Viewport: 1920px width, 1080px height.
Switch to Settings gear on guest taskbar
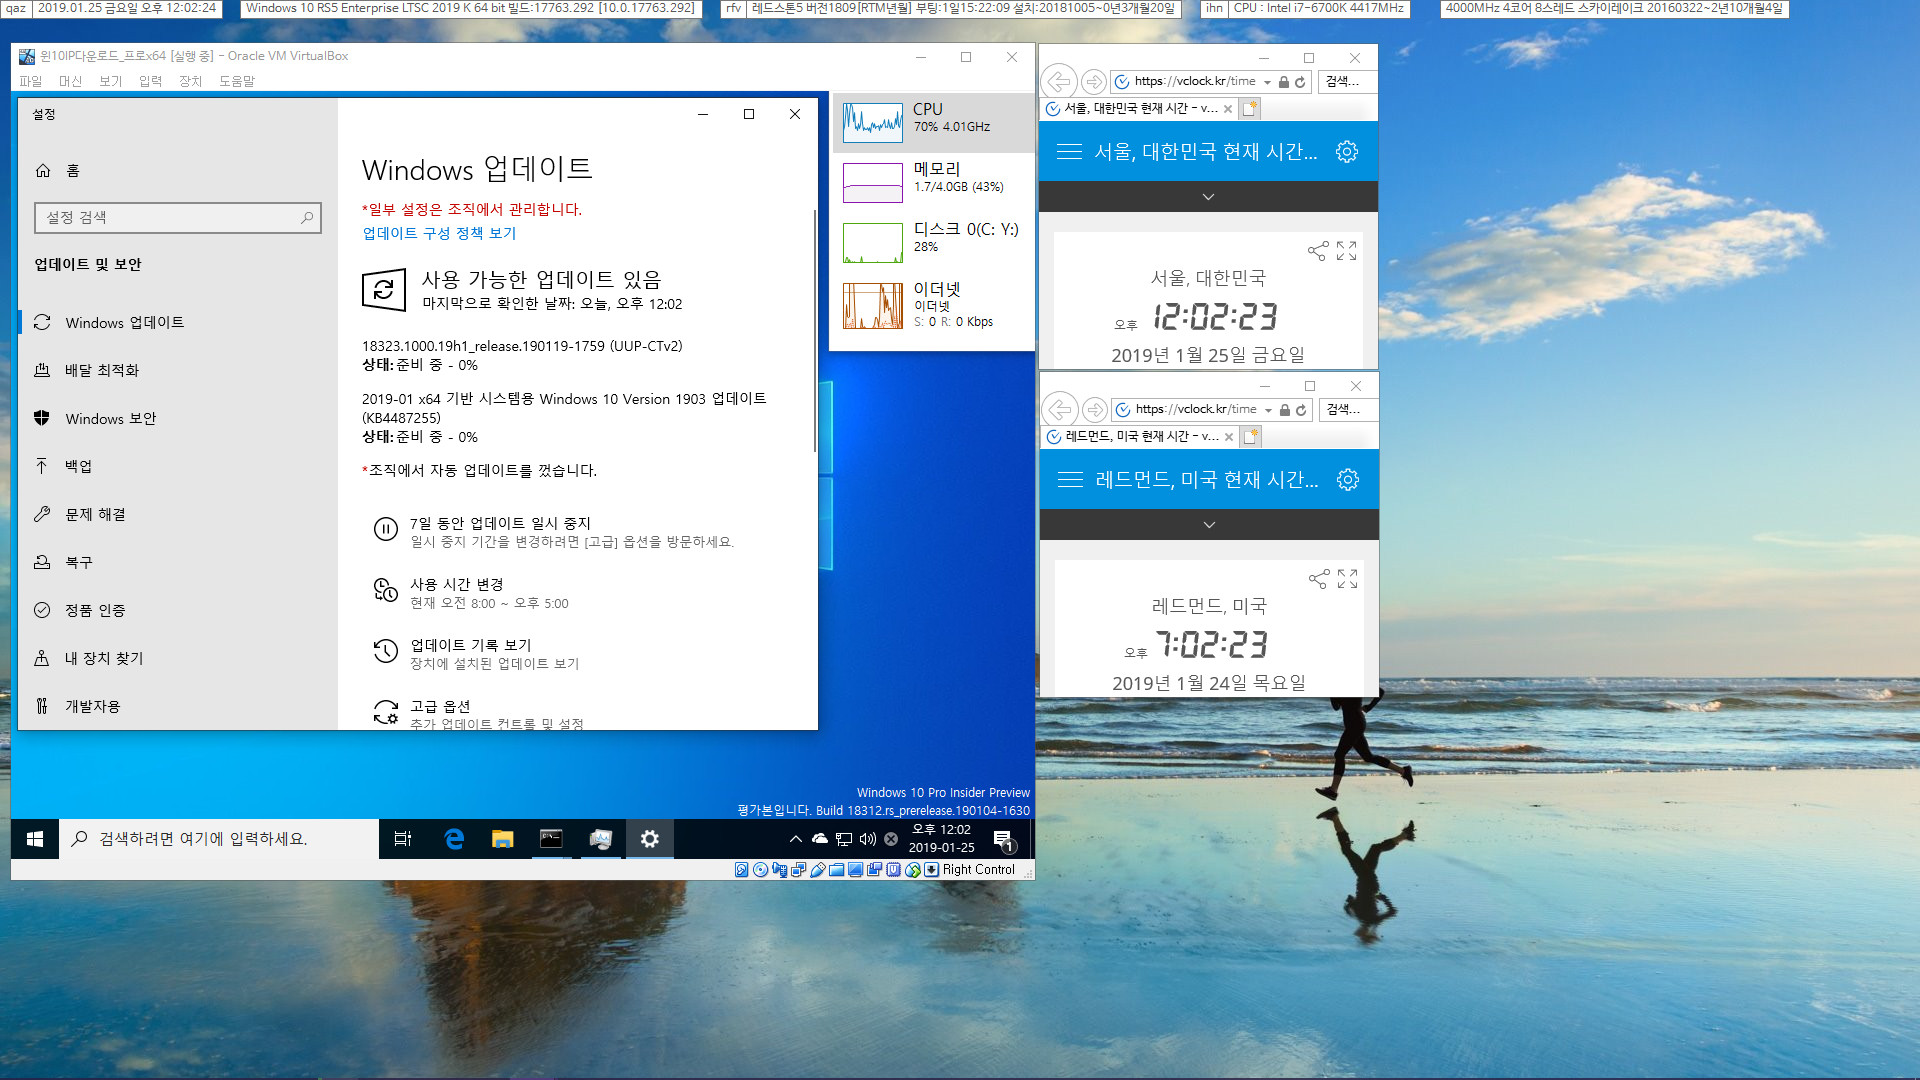[x=650, y=839]
